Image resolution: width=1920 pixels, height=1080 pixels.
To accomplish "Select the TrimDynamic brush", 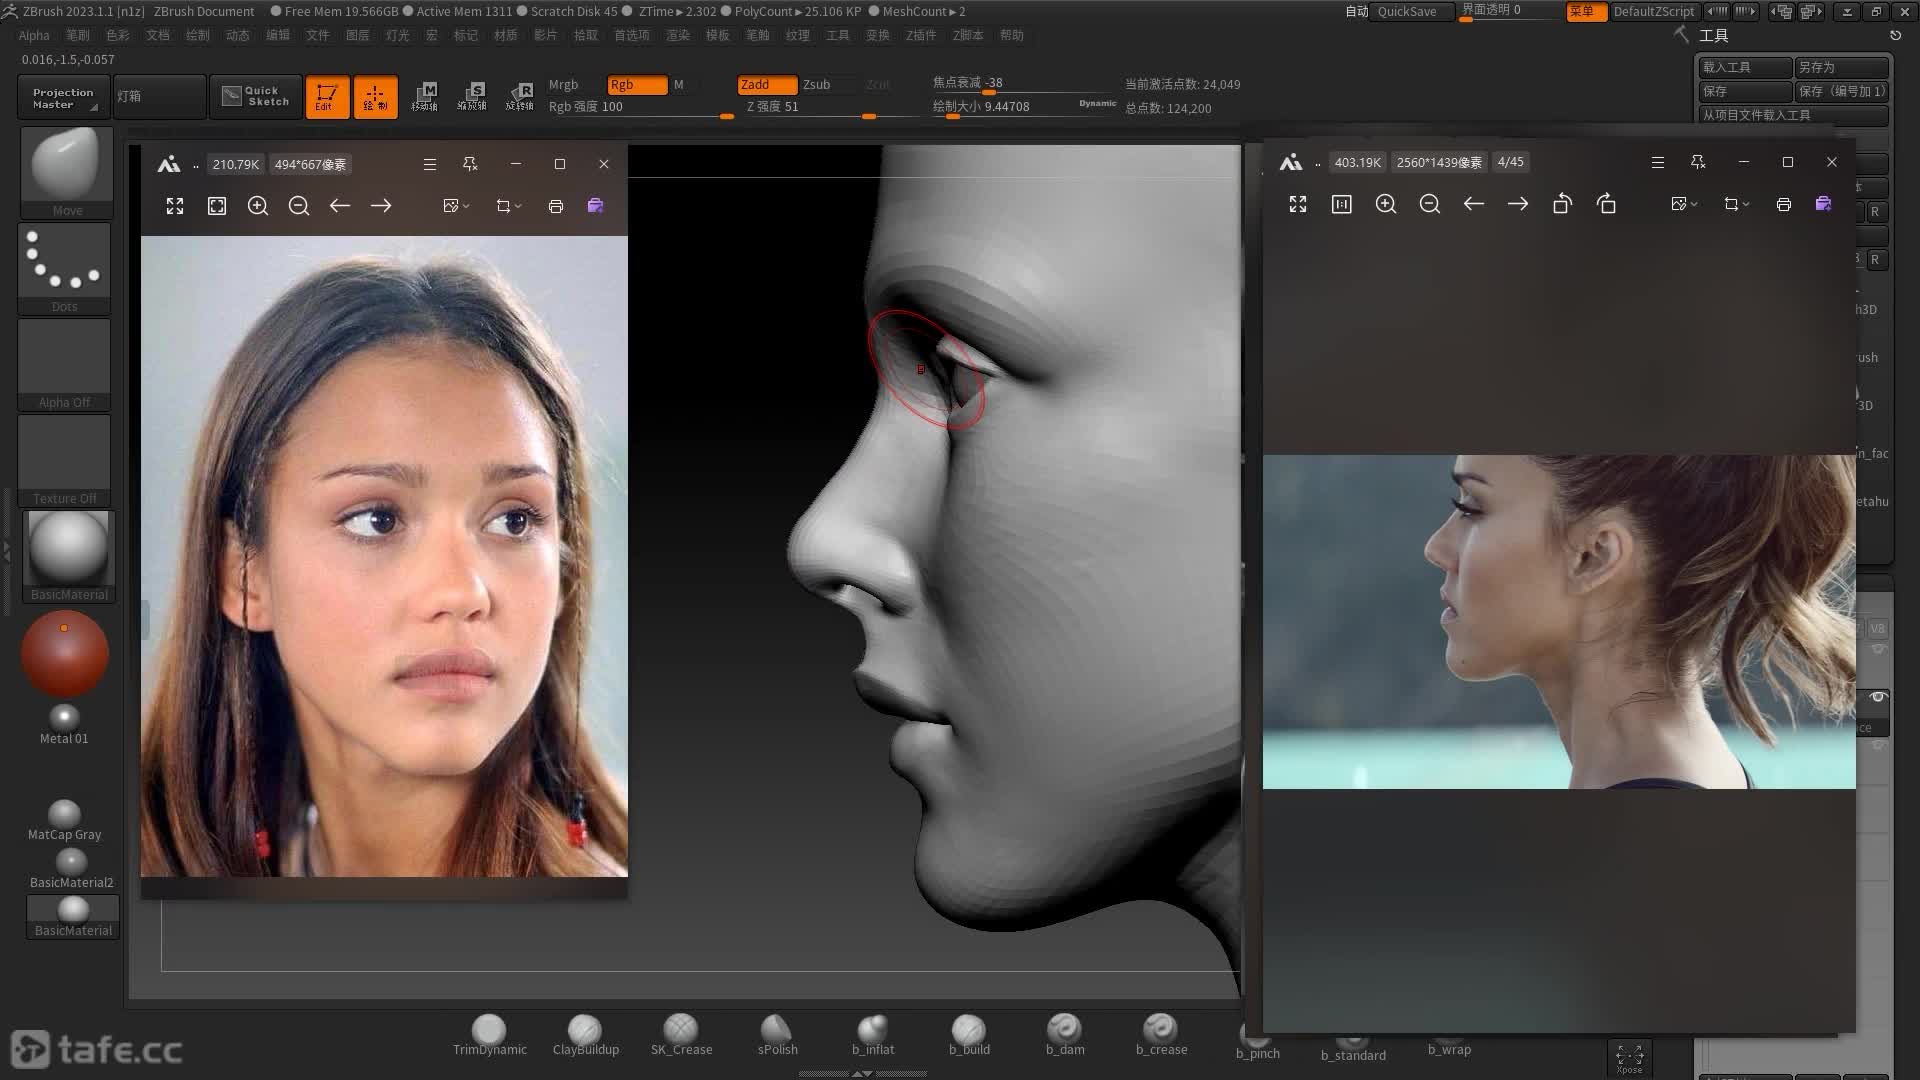I will tap(489, 1032).
